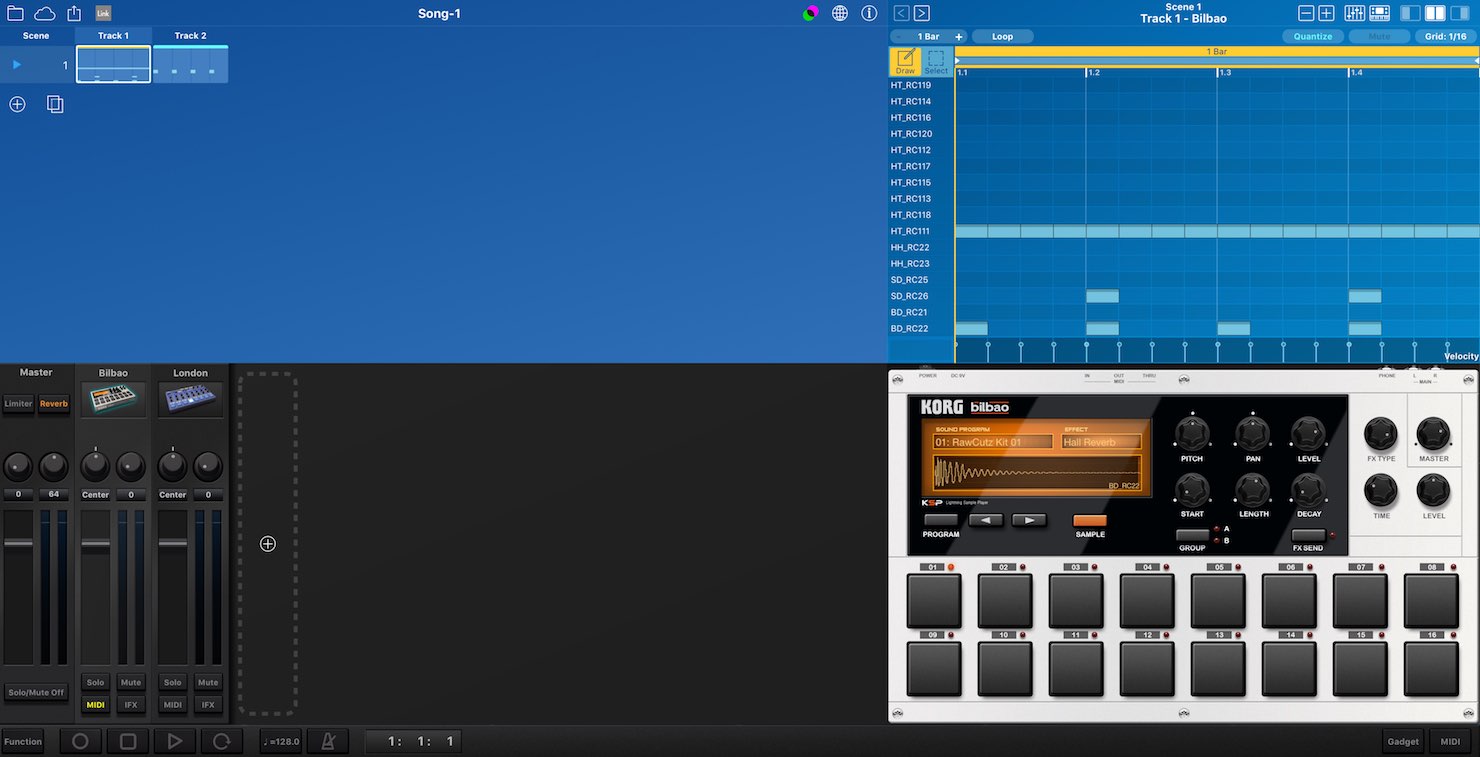Switch to left-panel layout icon
The width and height of the screenshot is (1480, 757).
tap(1410, 13)
